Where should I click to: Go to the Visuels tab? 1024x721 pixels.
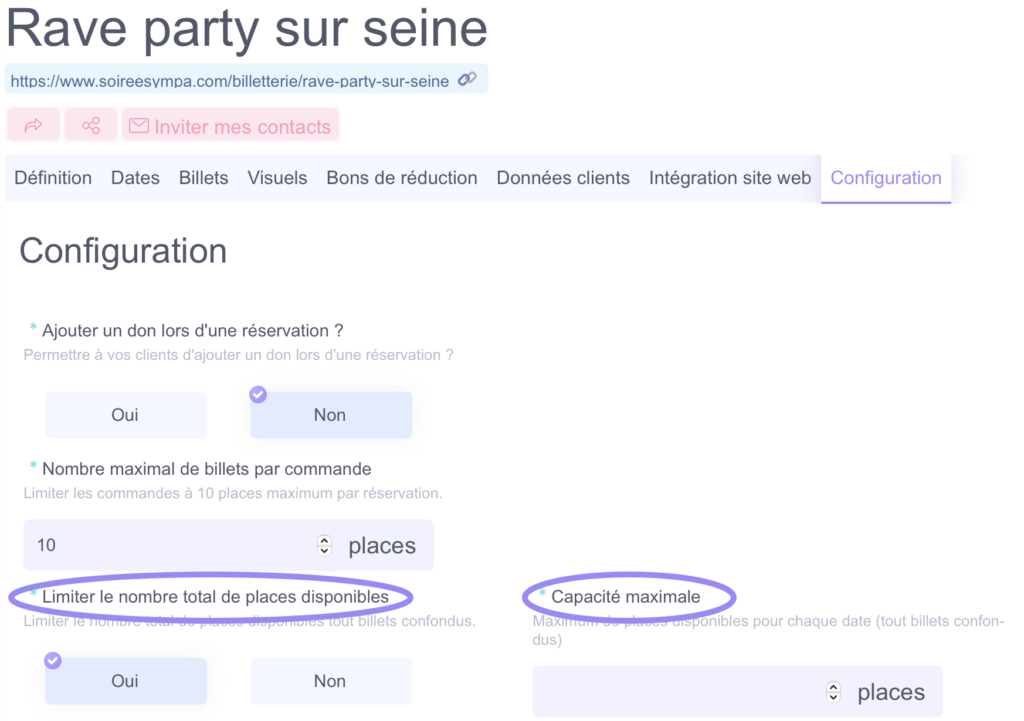click(x=277, y=178)
